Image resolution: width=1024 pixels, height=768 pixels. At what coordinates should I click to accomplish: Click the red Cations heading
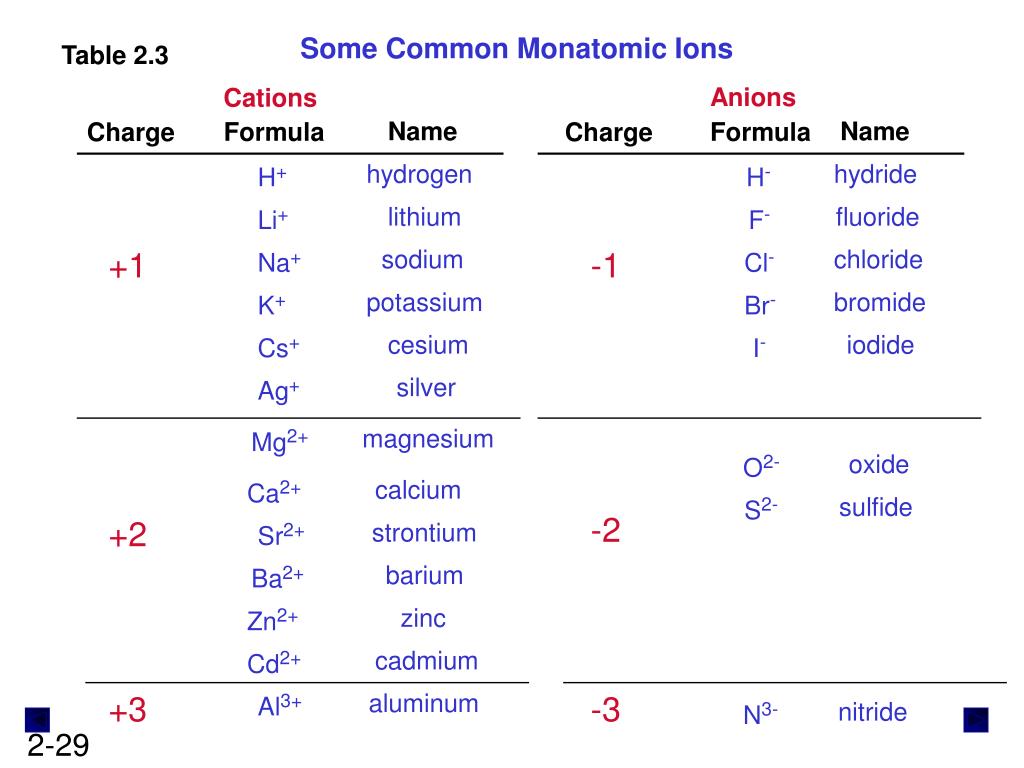270,98
